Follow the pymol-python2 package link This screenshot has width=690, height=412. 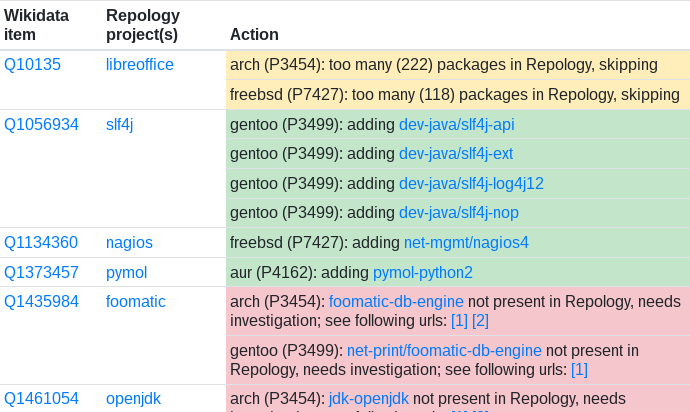coord(423,272)
